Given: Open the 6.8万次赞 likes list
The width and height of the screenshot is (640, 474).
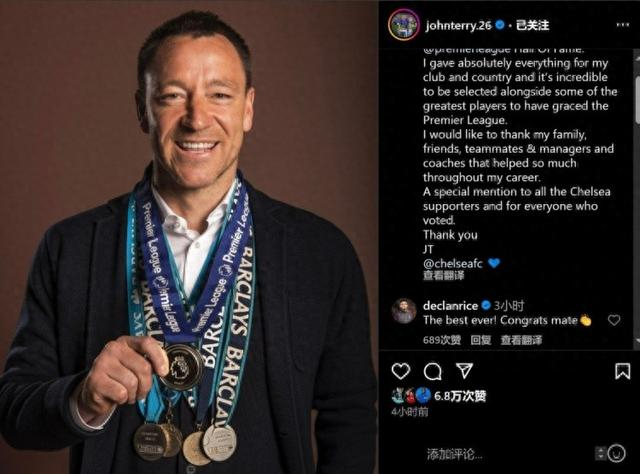Looking at the screenshot, I should [x=460, y=396].
